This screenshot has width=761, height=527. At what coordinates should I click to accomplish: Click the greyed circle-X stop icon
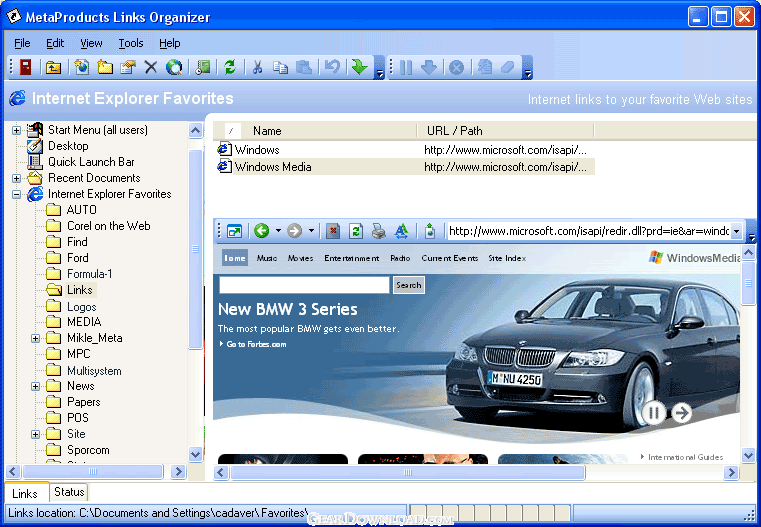click(456, 67)
